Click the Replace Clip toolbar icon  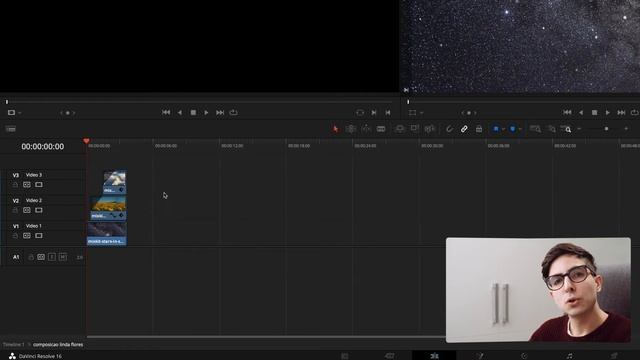(x=429, y=129)
